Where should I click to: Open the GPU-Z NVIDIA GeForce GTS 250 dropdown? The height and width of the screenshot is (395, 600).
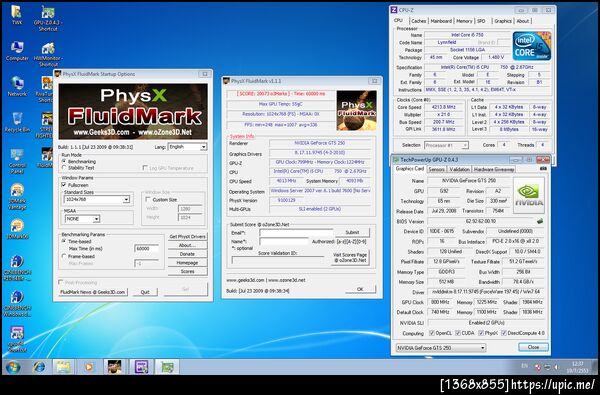coord(441,348)
